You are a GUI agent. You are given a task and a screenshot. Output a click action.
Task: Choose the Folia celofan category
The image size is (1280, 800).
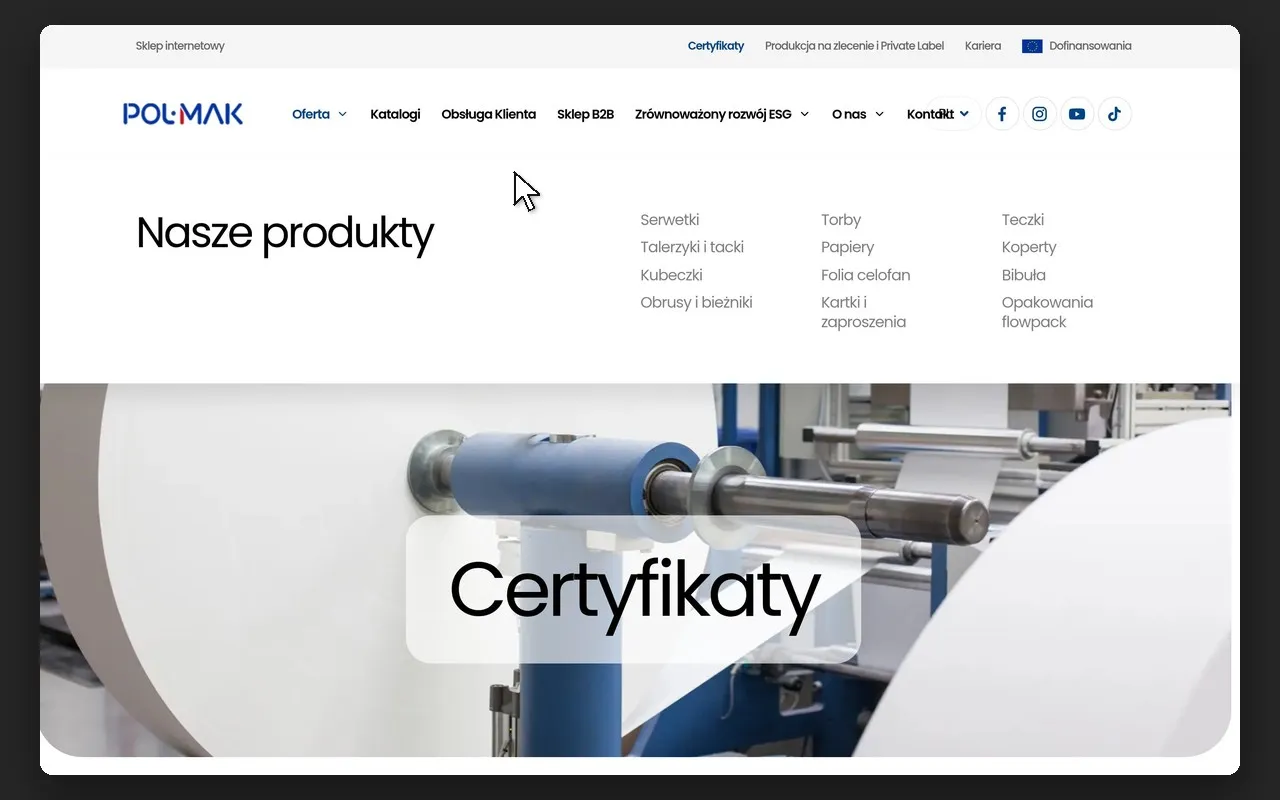866,275
